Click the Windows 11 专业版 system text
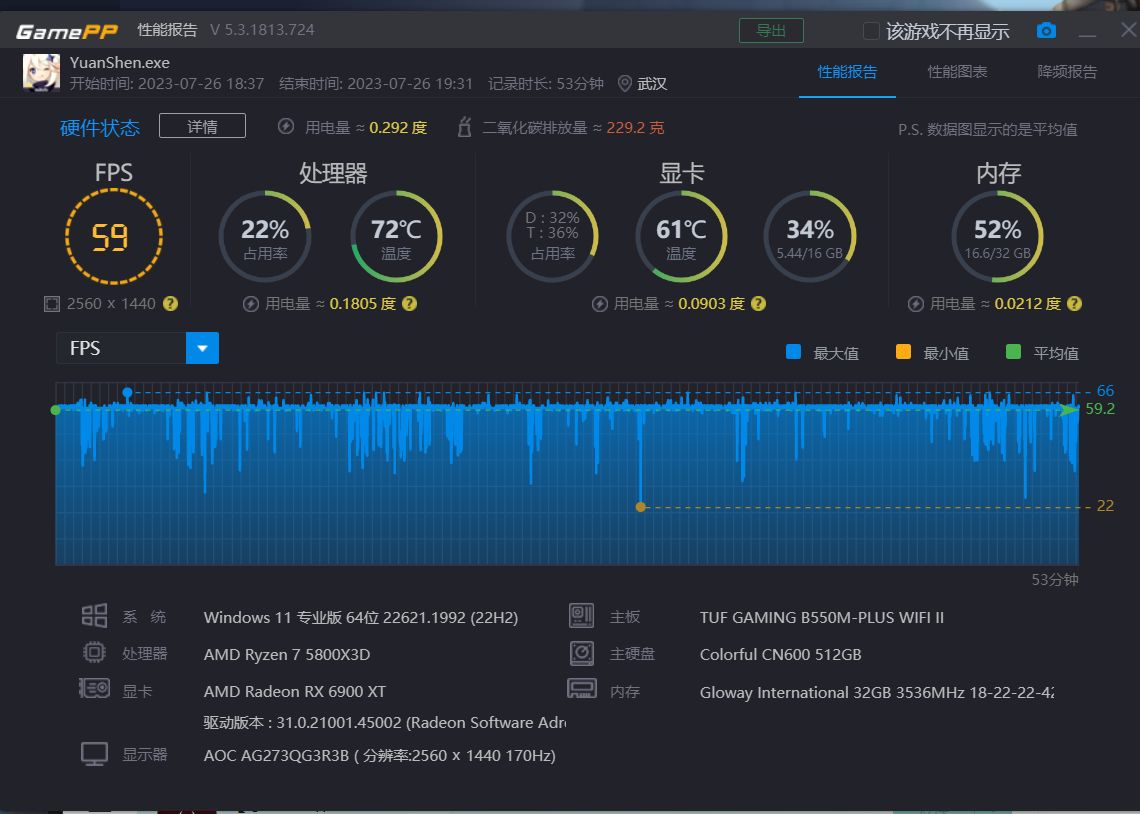Screen dimensions: 1140x814 (361, 618)
